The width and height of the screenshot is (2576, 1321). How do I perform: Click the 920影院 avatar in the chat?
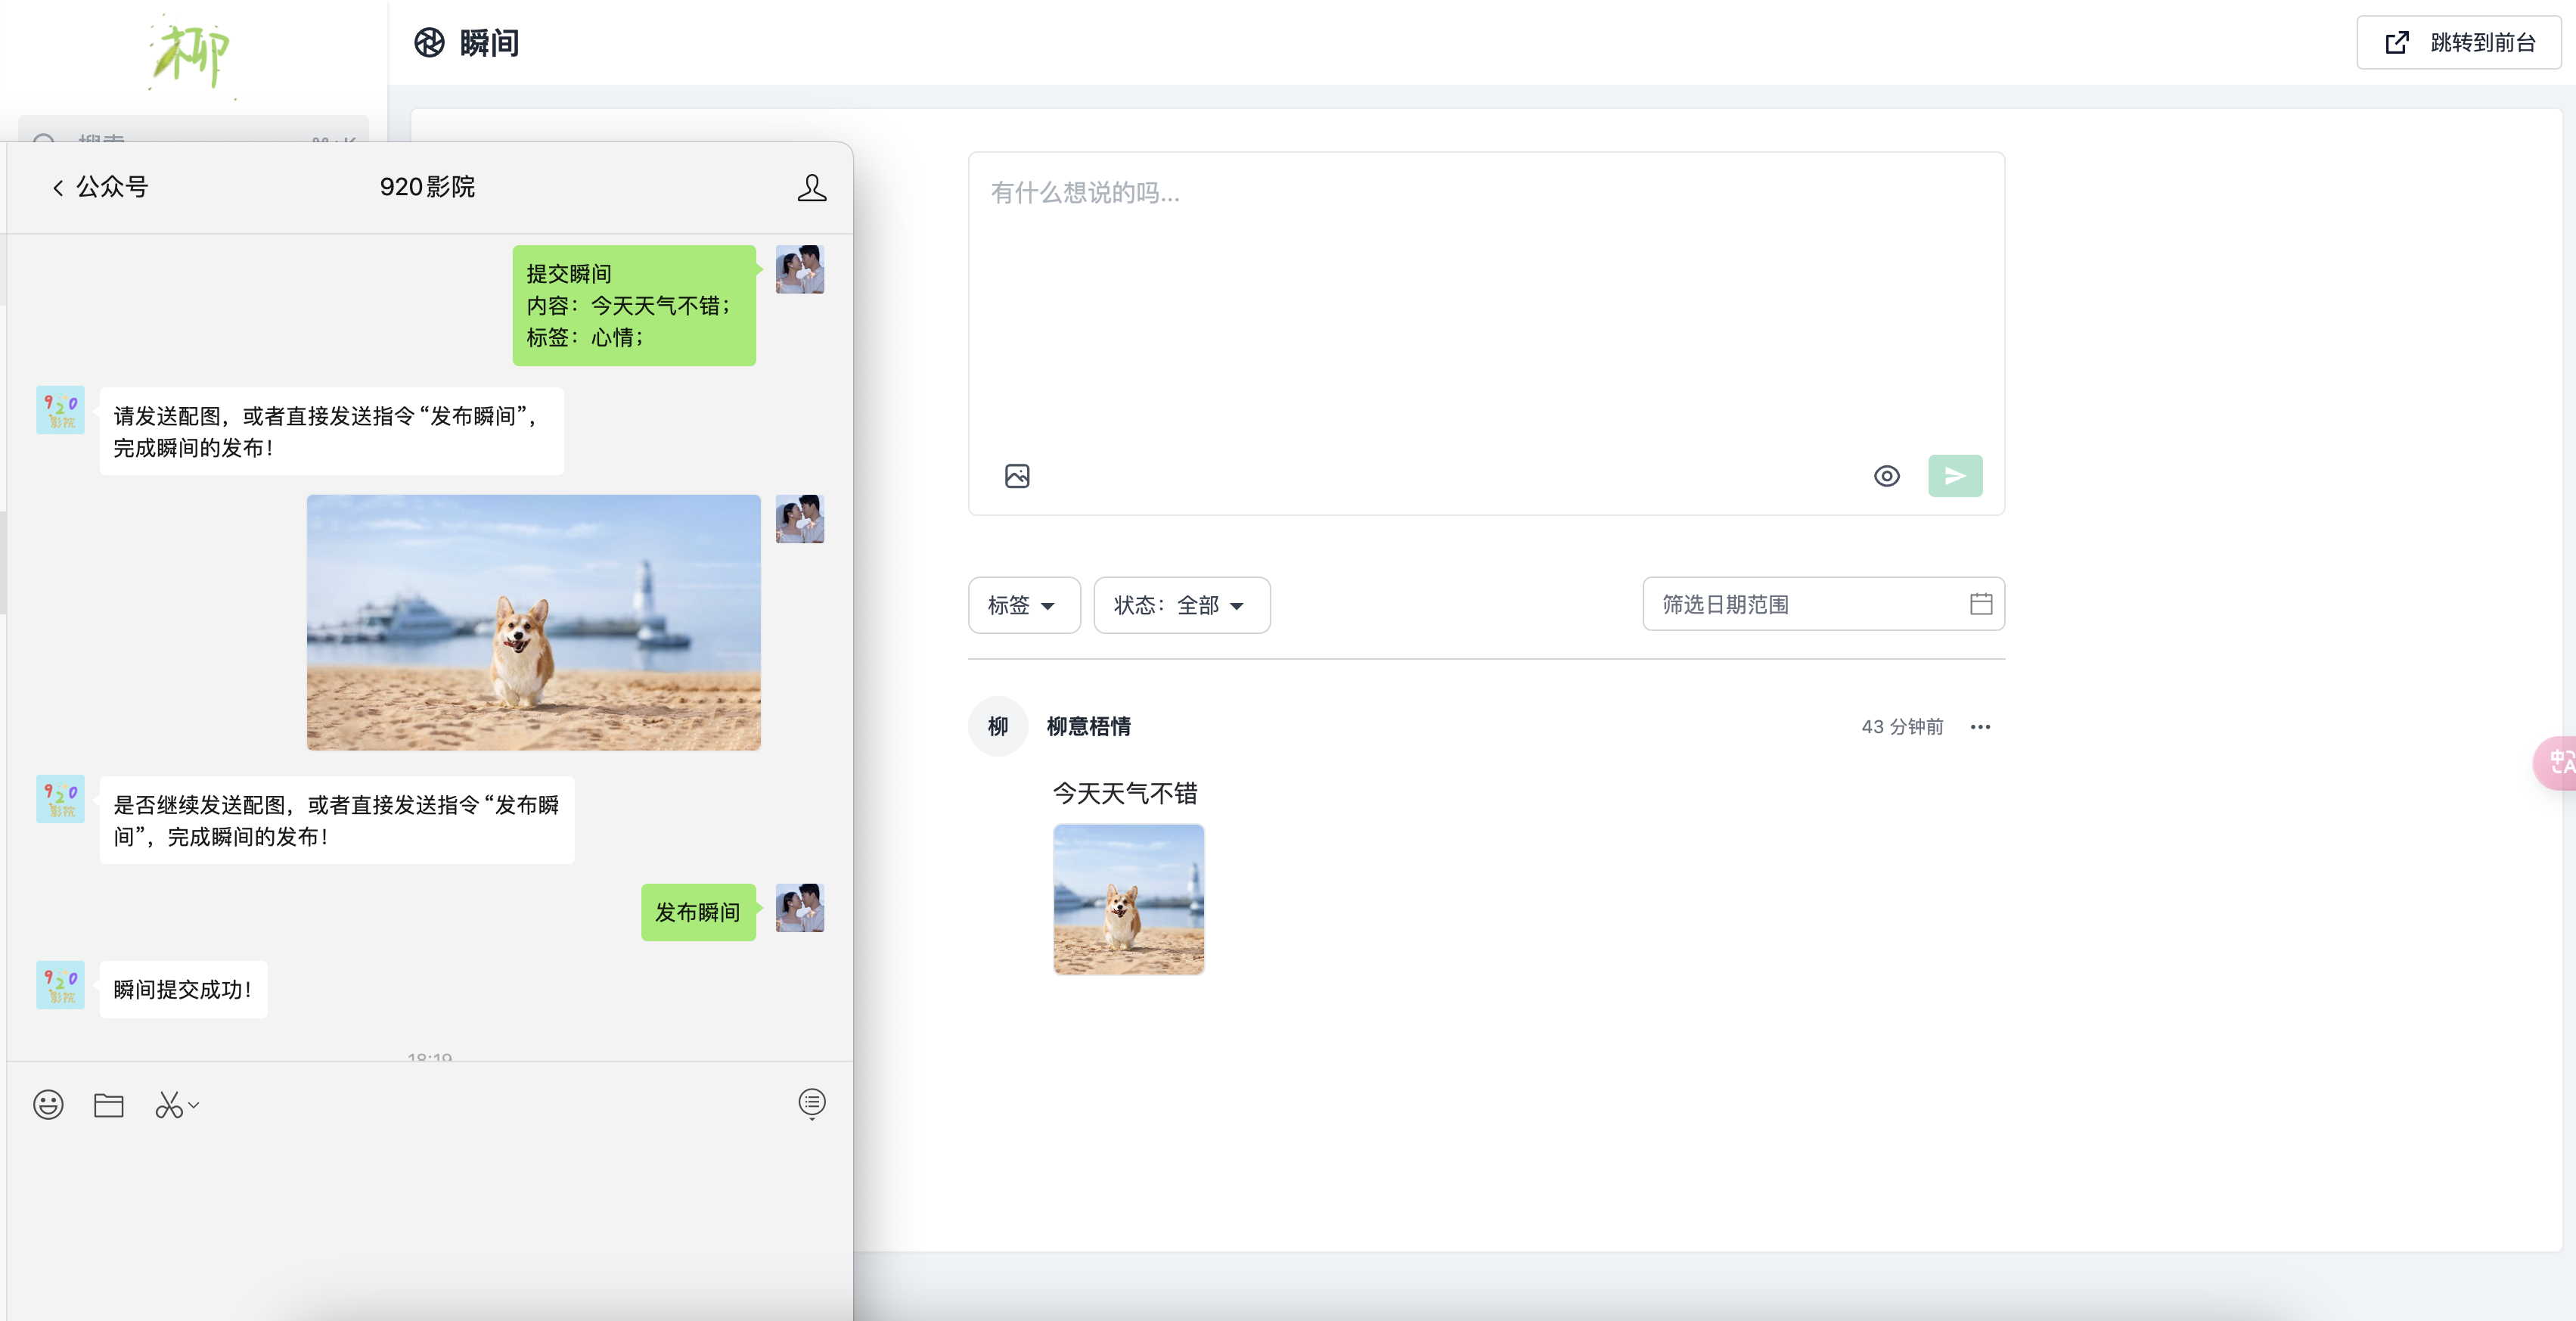pyautogui.click(x=60, y=410)
